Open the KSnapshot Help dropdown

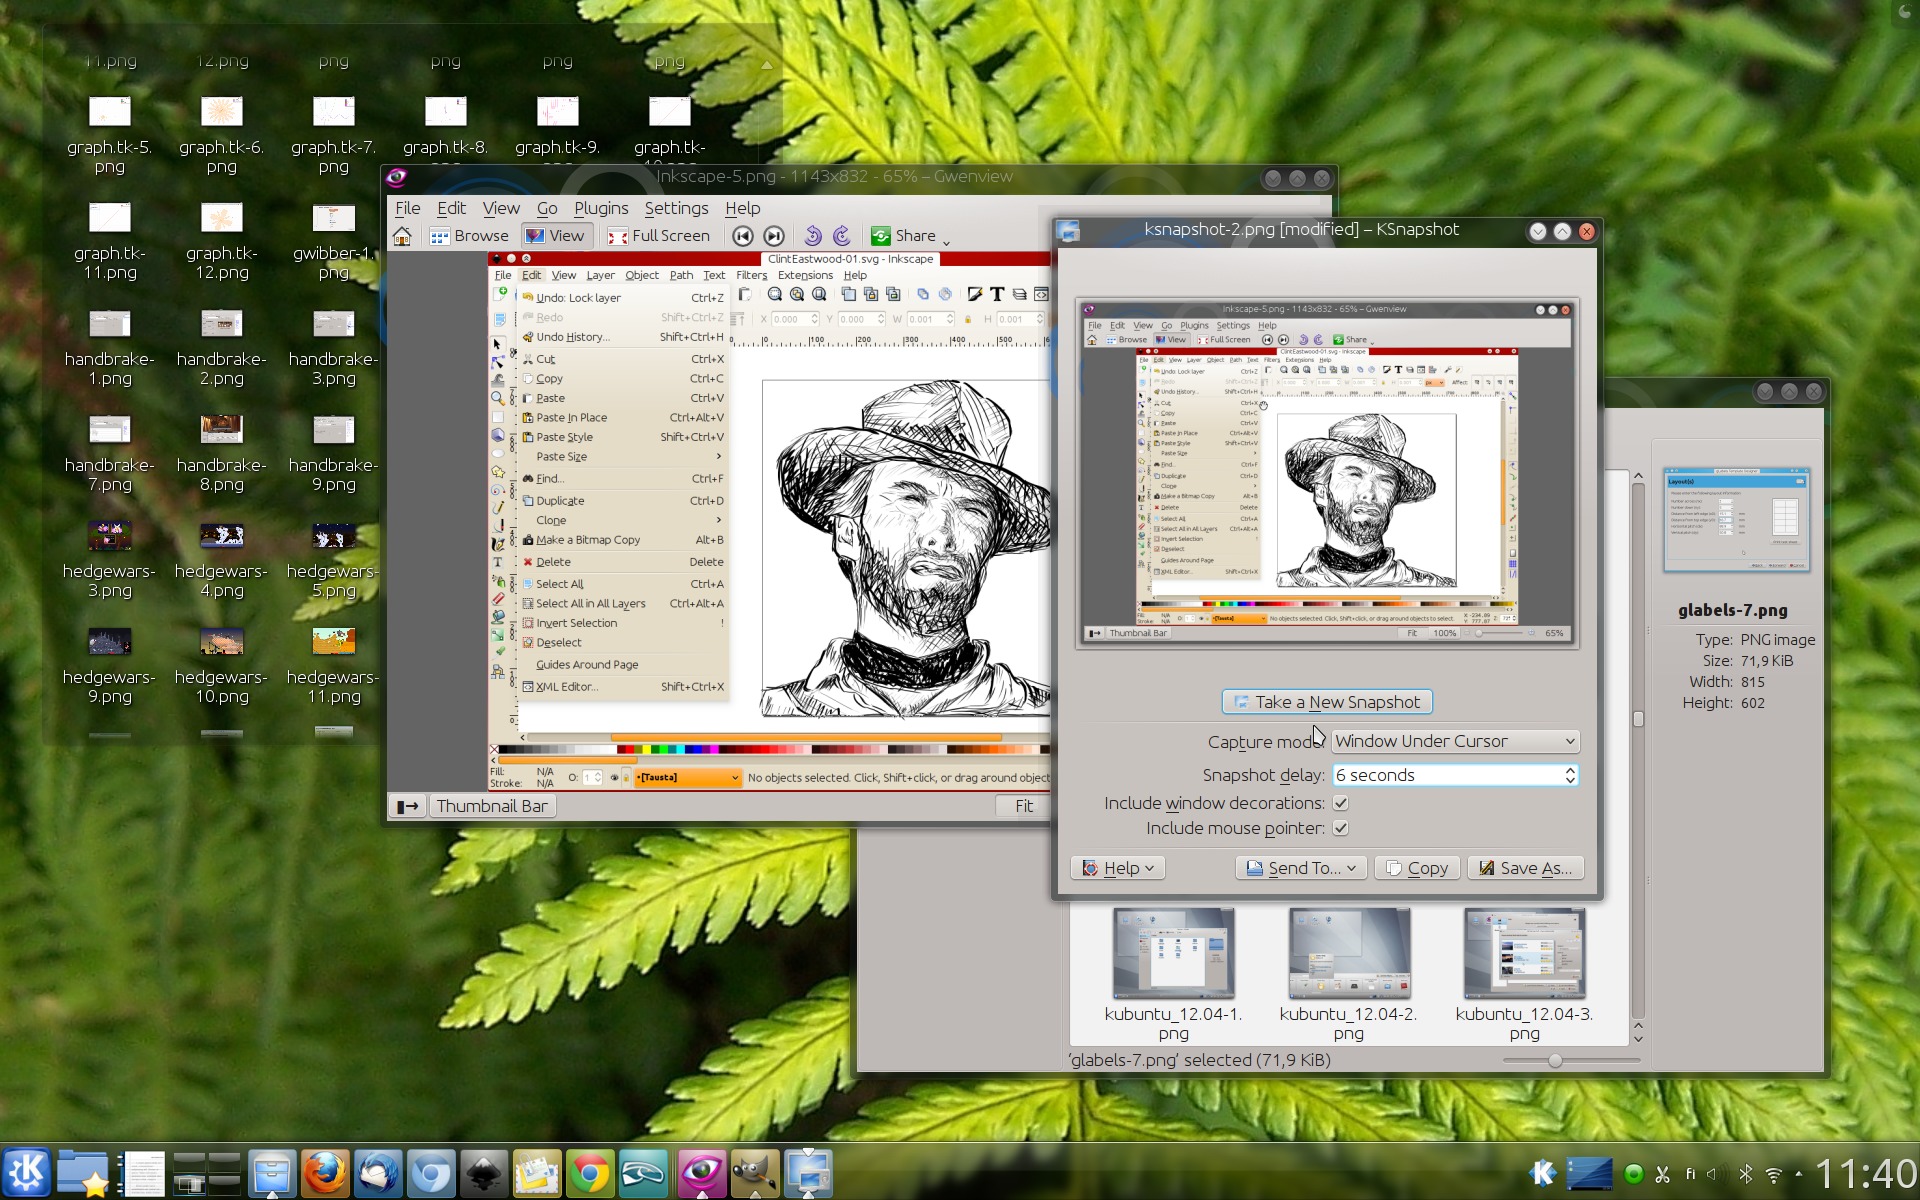pos(1118,868)
